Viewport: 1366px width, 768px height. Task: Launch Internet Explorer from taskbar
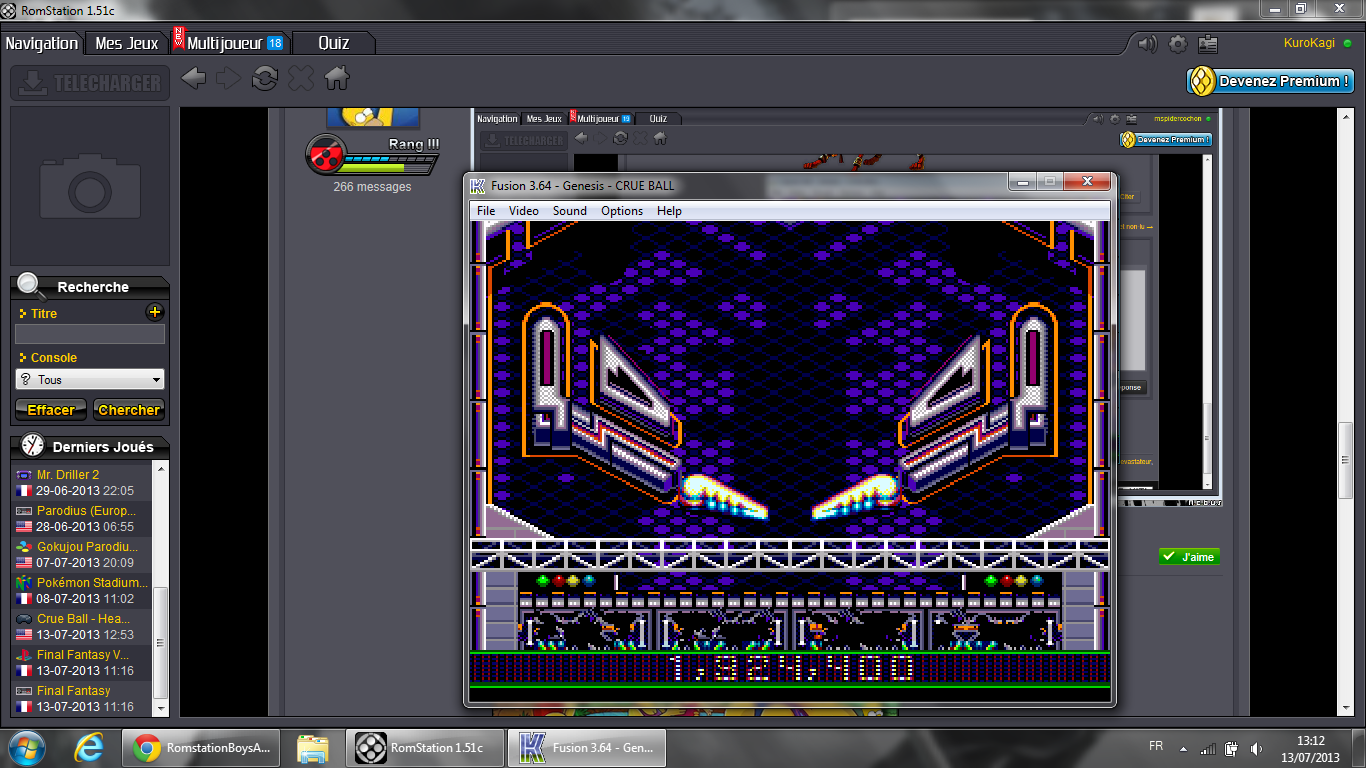[89, 747]
